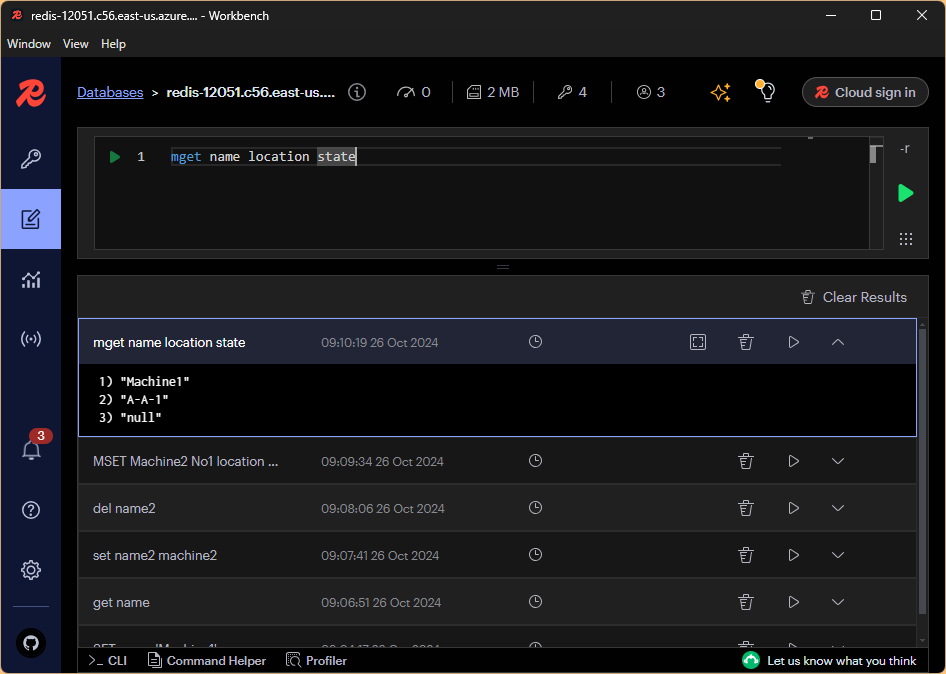Expand the get name result
This screenshot has height=674, width=946.
[837, 602]
